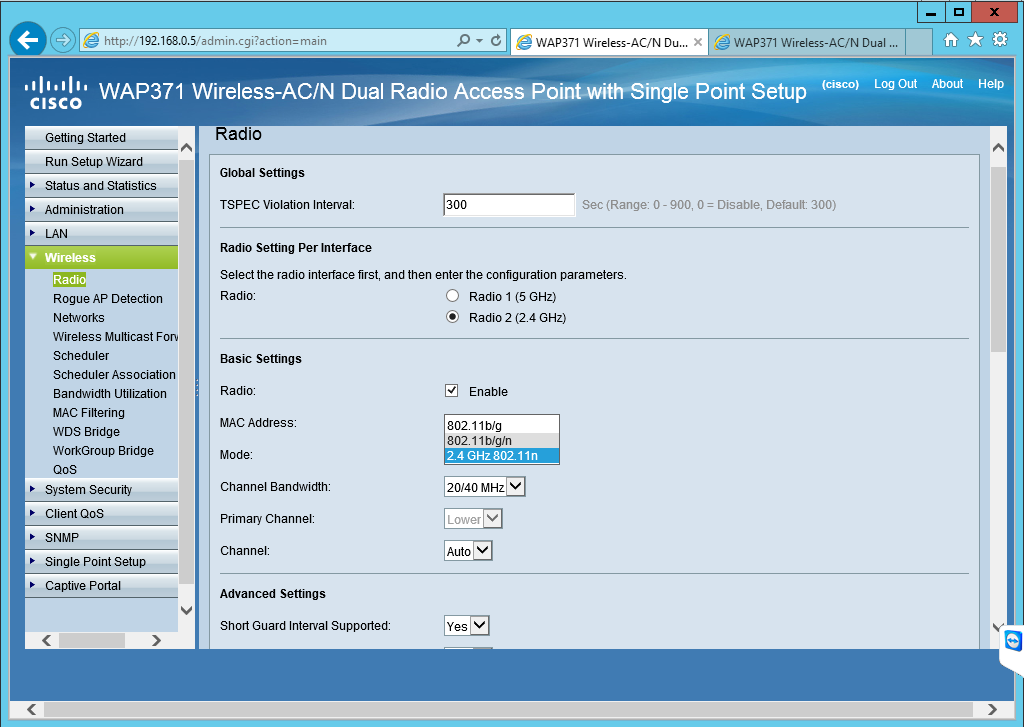Viewport: 1024px width, 727px height.
Task: Open the Help link in the header
Action: [991, 84]
